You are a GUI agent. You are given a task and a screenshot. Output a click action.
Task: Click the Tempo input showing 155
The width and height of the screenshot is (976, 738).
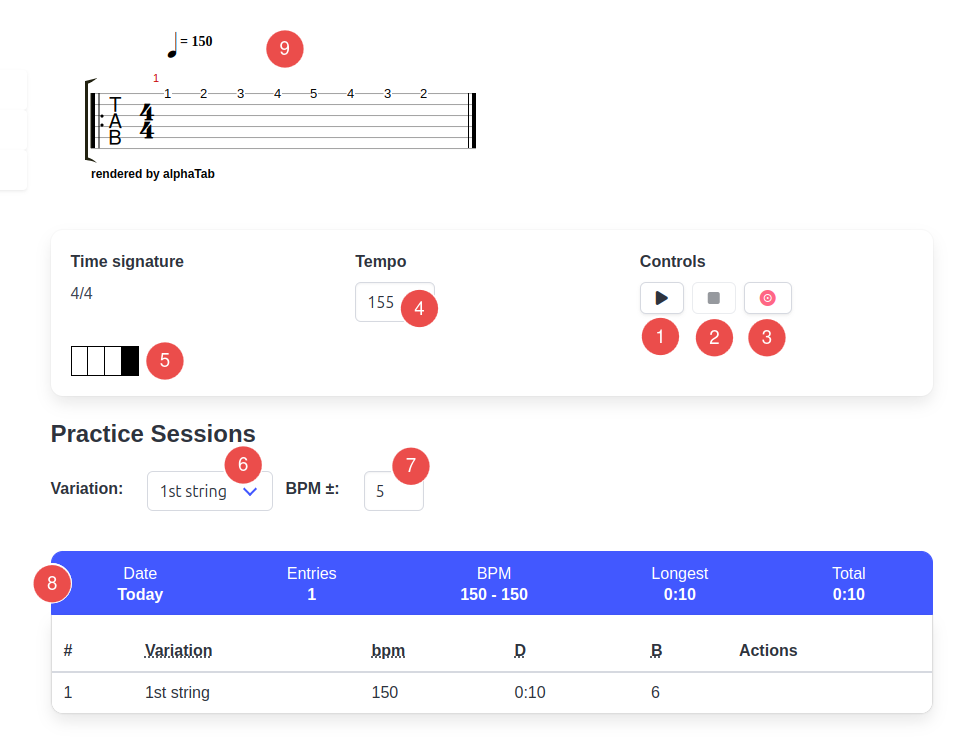coord(395,302)
